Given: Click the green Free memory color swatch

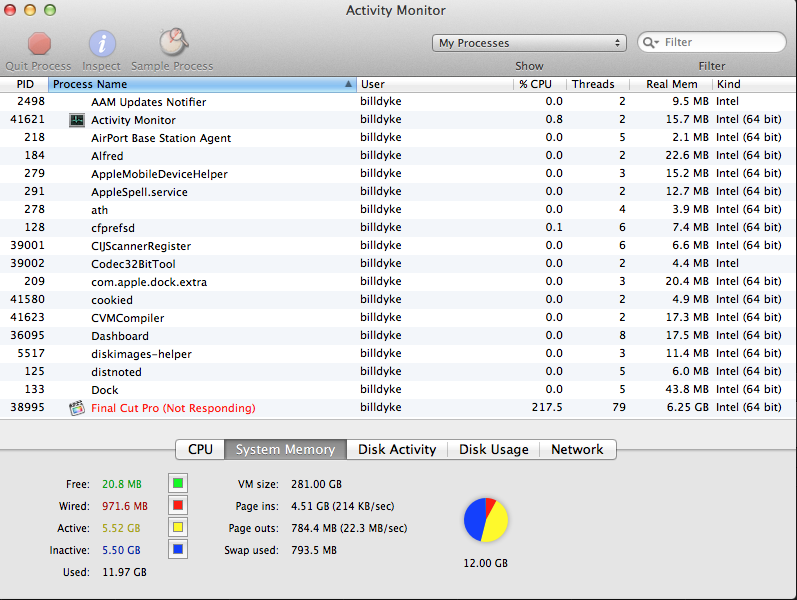Looking at the screenshot, I should point(178,483).
